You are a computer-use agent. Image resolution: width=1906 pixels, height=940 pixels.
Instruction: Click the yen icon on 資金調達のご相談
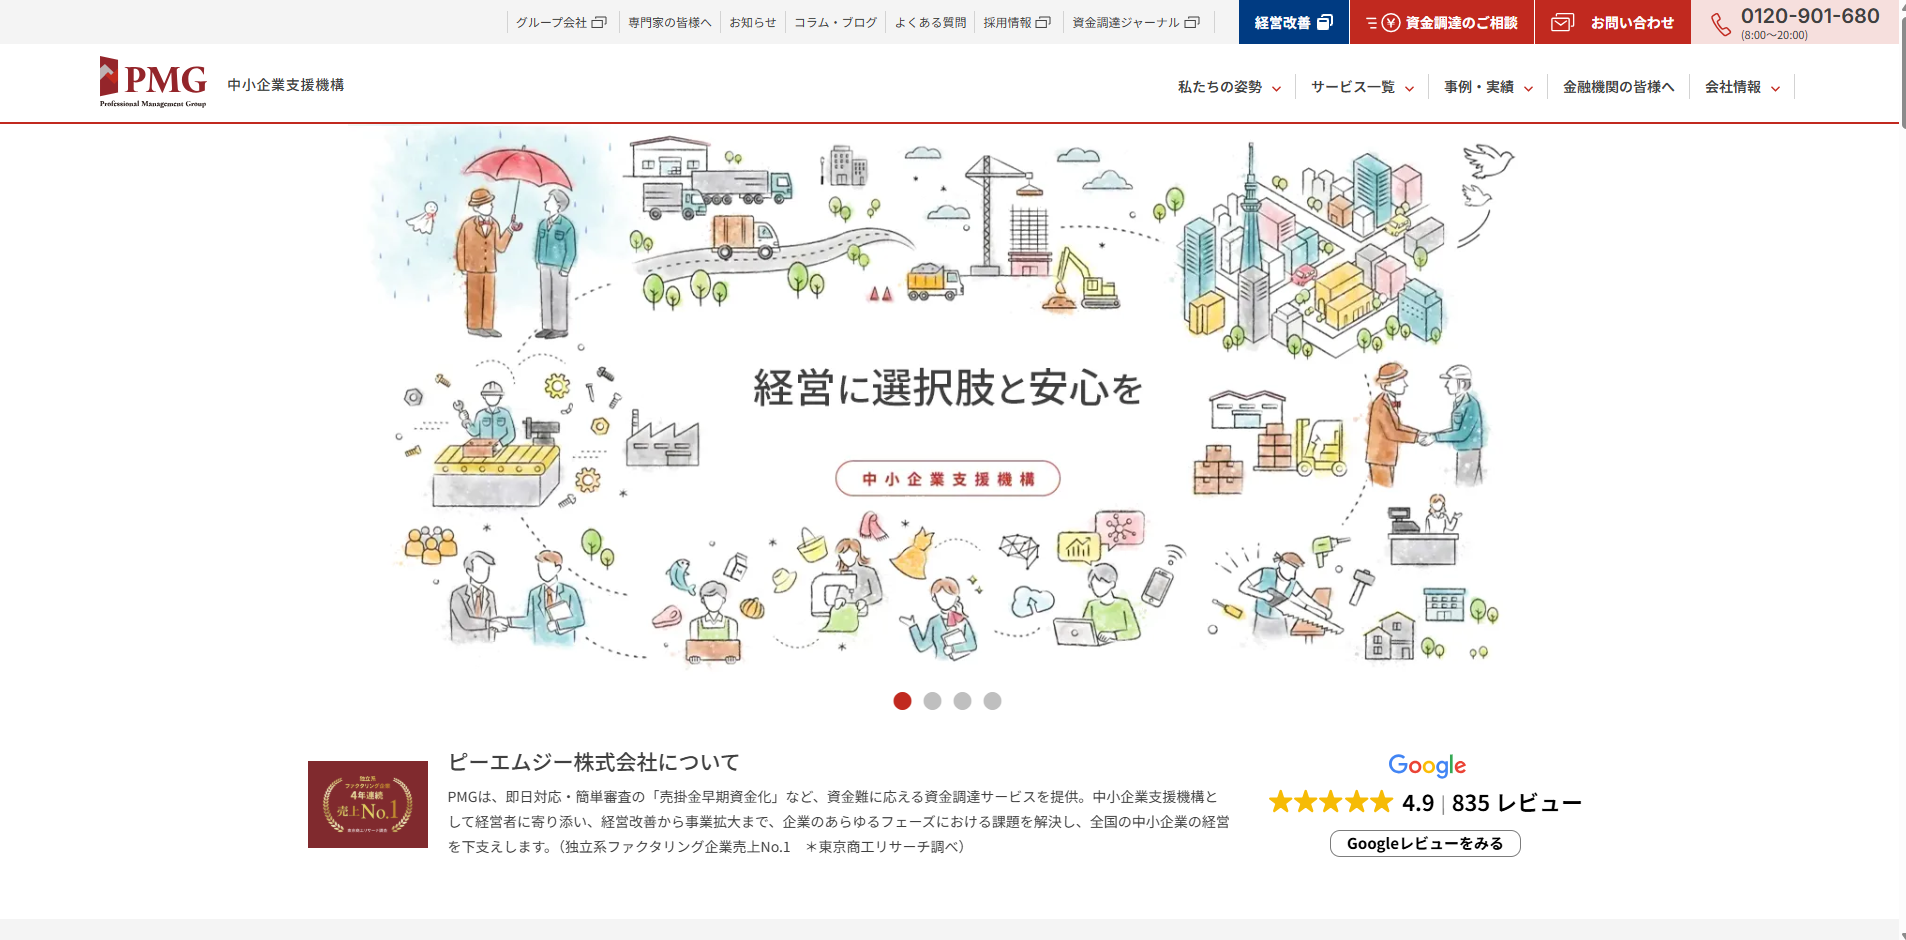(1390, 22)
